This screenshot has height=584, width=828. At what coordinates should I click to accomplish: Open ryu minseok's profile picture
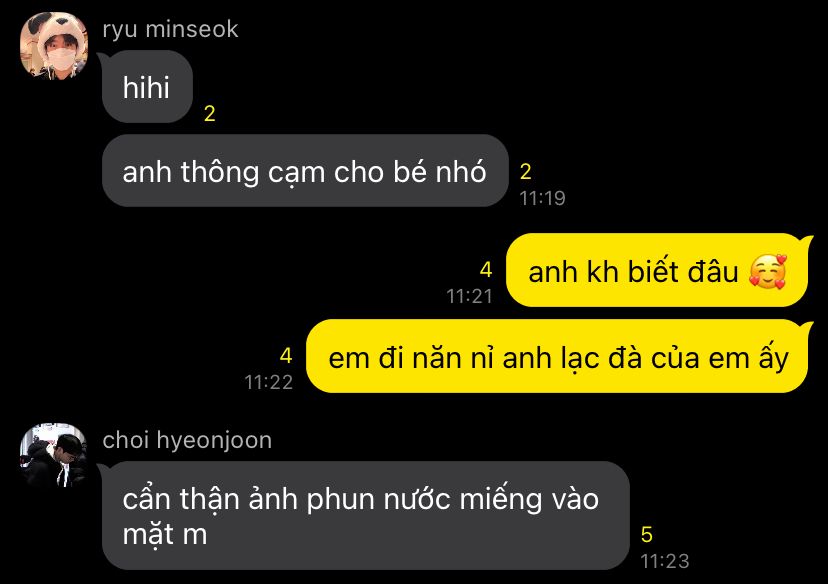click(54, 46)
